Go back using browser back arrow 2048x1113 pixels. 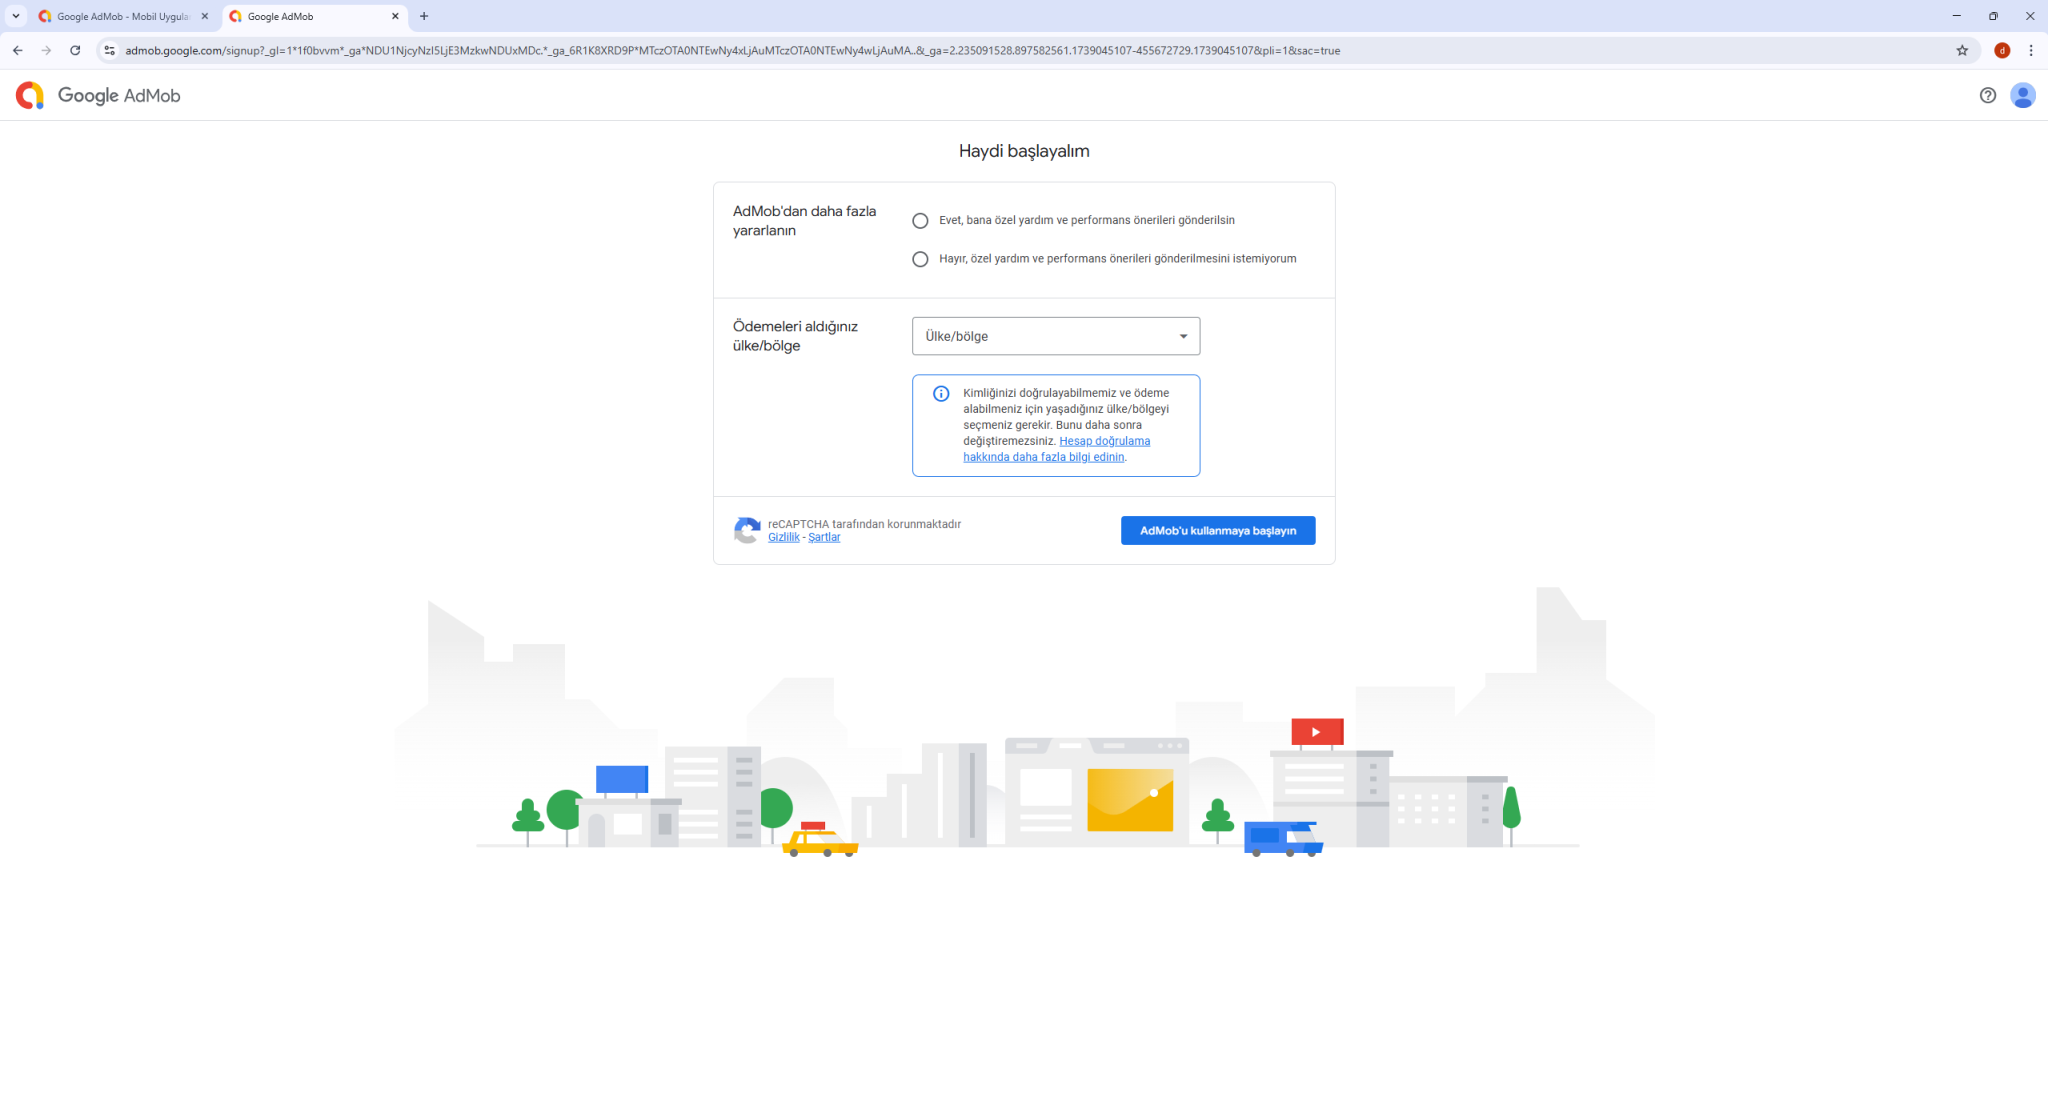18,50
